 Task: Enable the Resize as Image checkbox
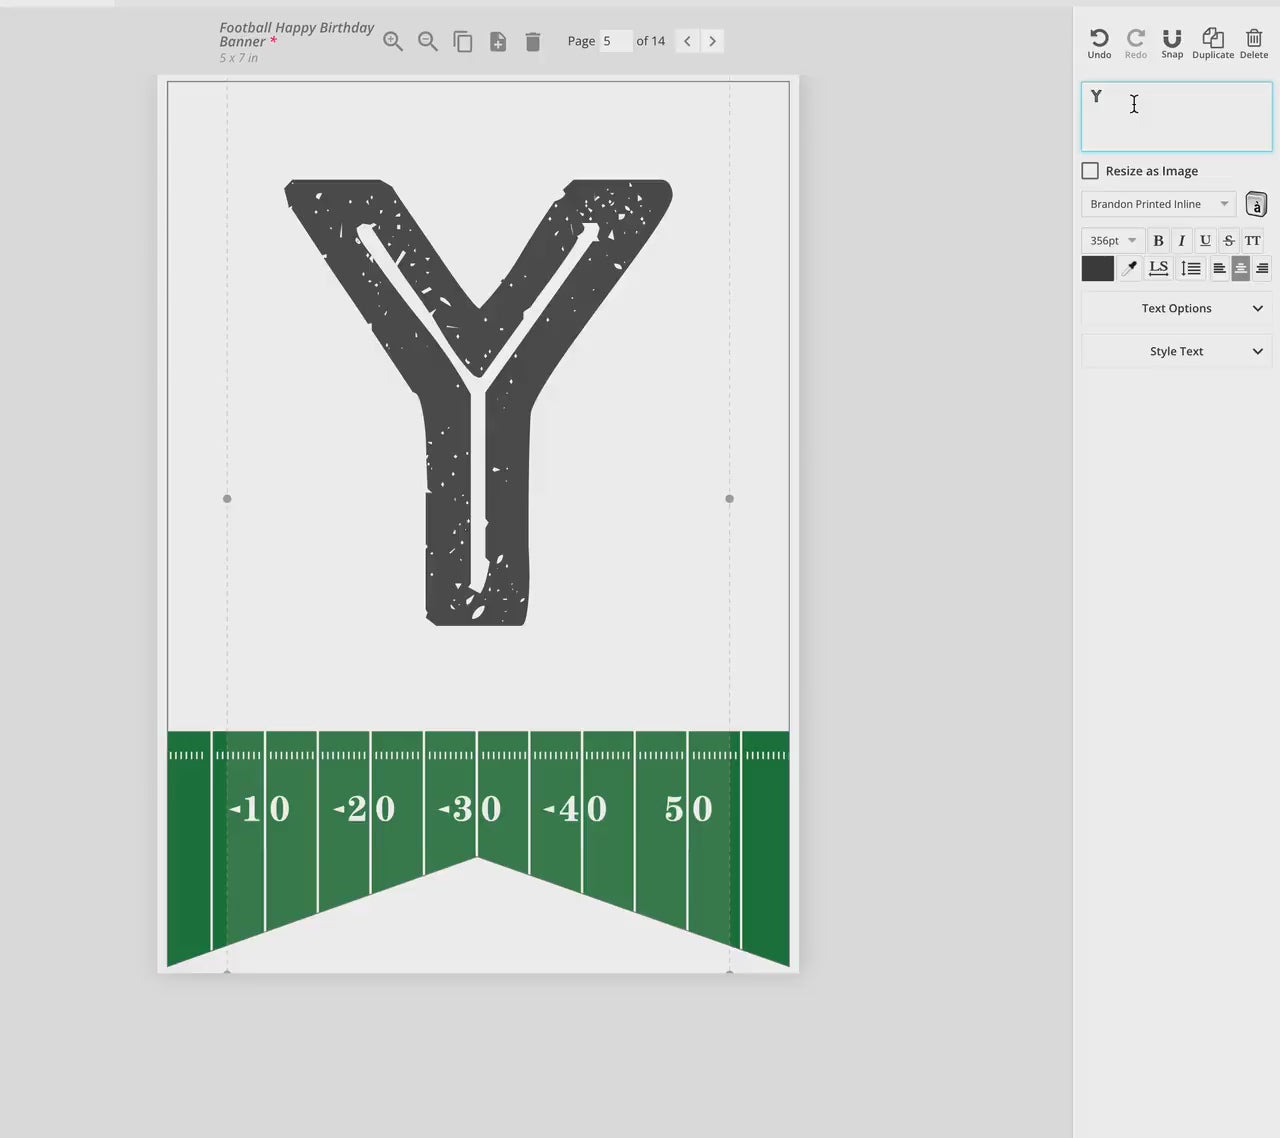[x=1090, y=171]
